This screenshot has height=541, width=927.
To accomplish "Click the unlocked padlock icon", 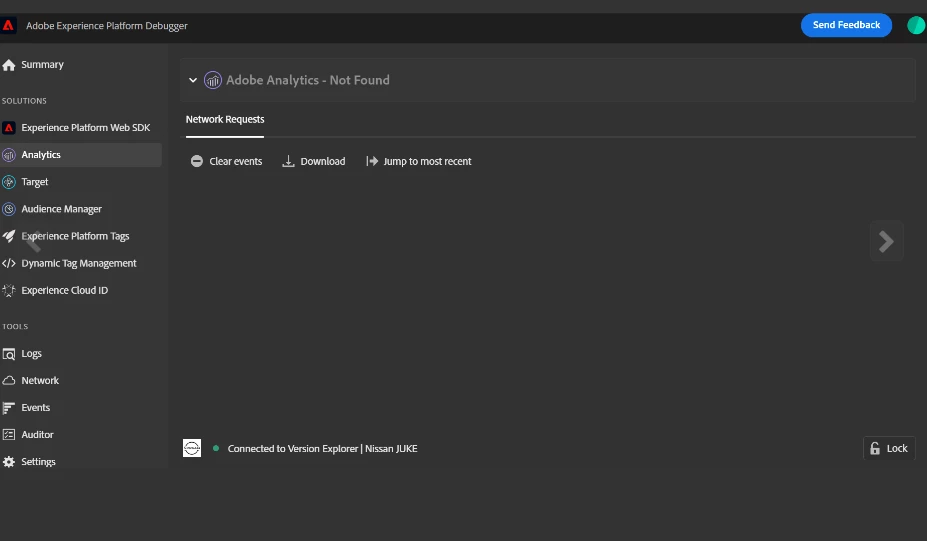I will tap(875, 449).
